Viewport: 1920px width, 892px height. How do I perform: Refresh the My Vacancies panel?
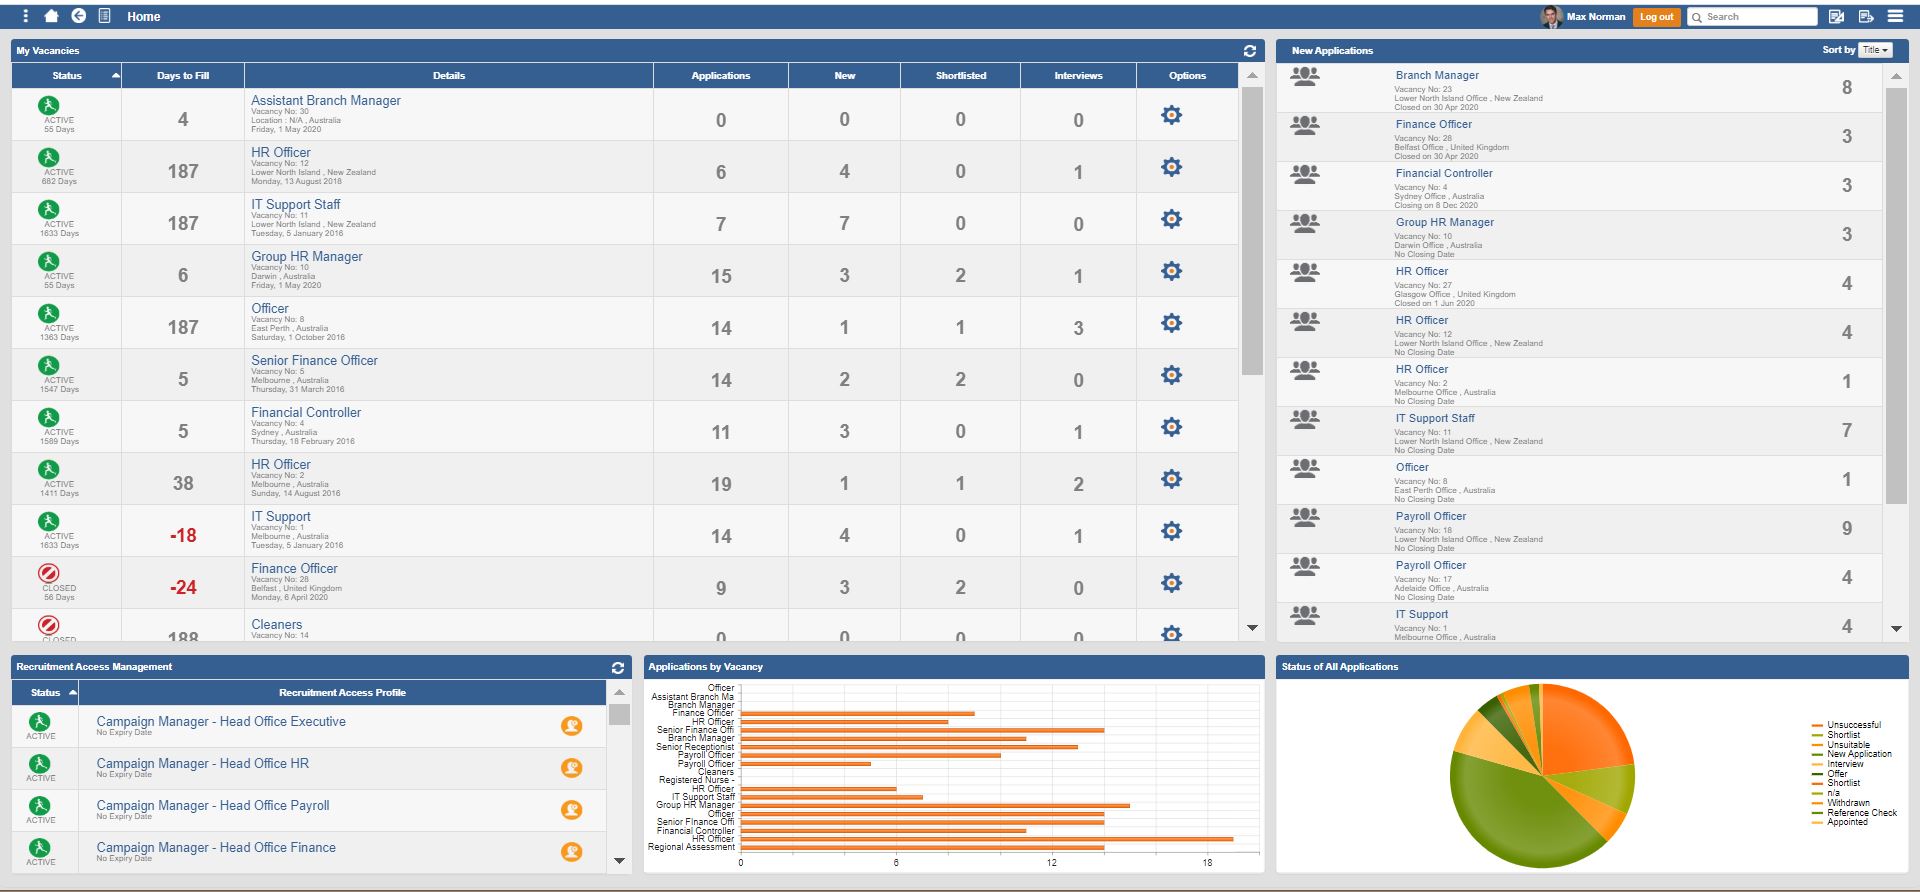click(1249, 51)
